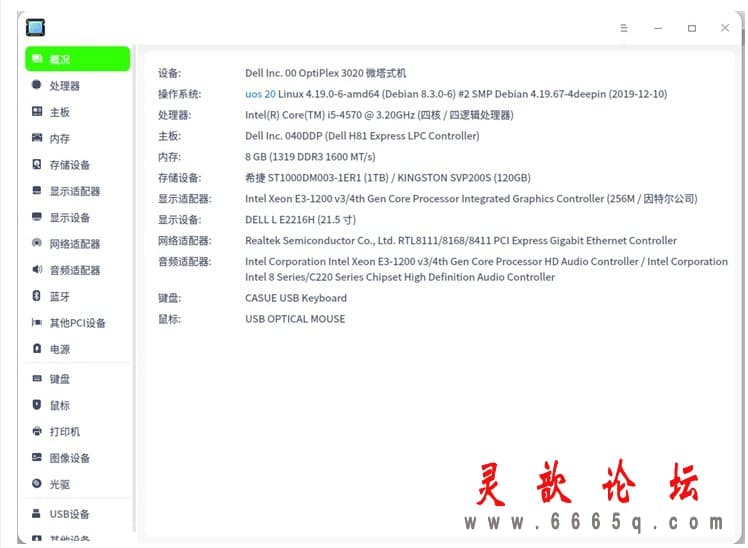This screenshot has width=748, height=548.
Task: Click the Realtek Ethernet Controller text
Action: tap(461, 240)
